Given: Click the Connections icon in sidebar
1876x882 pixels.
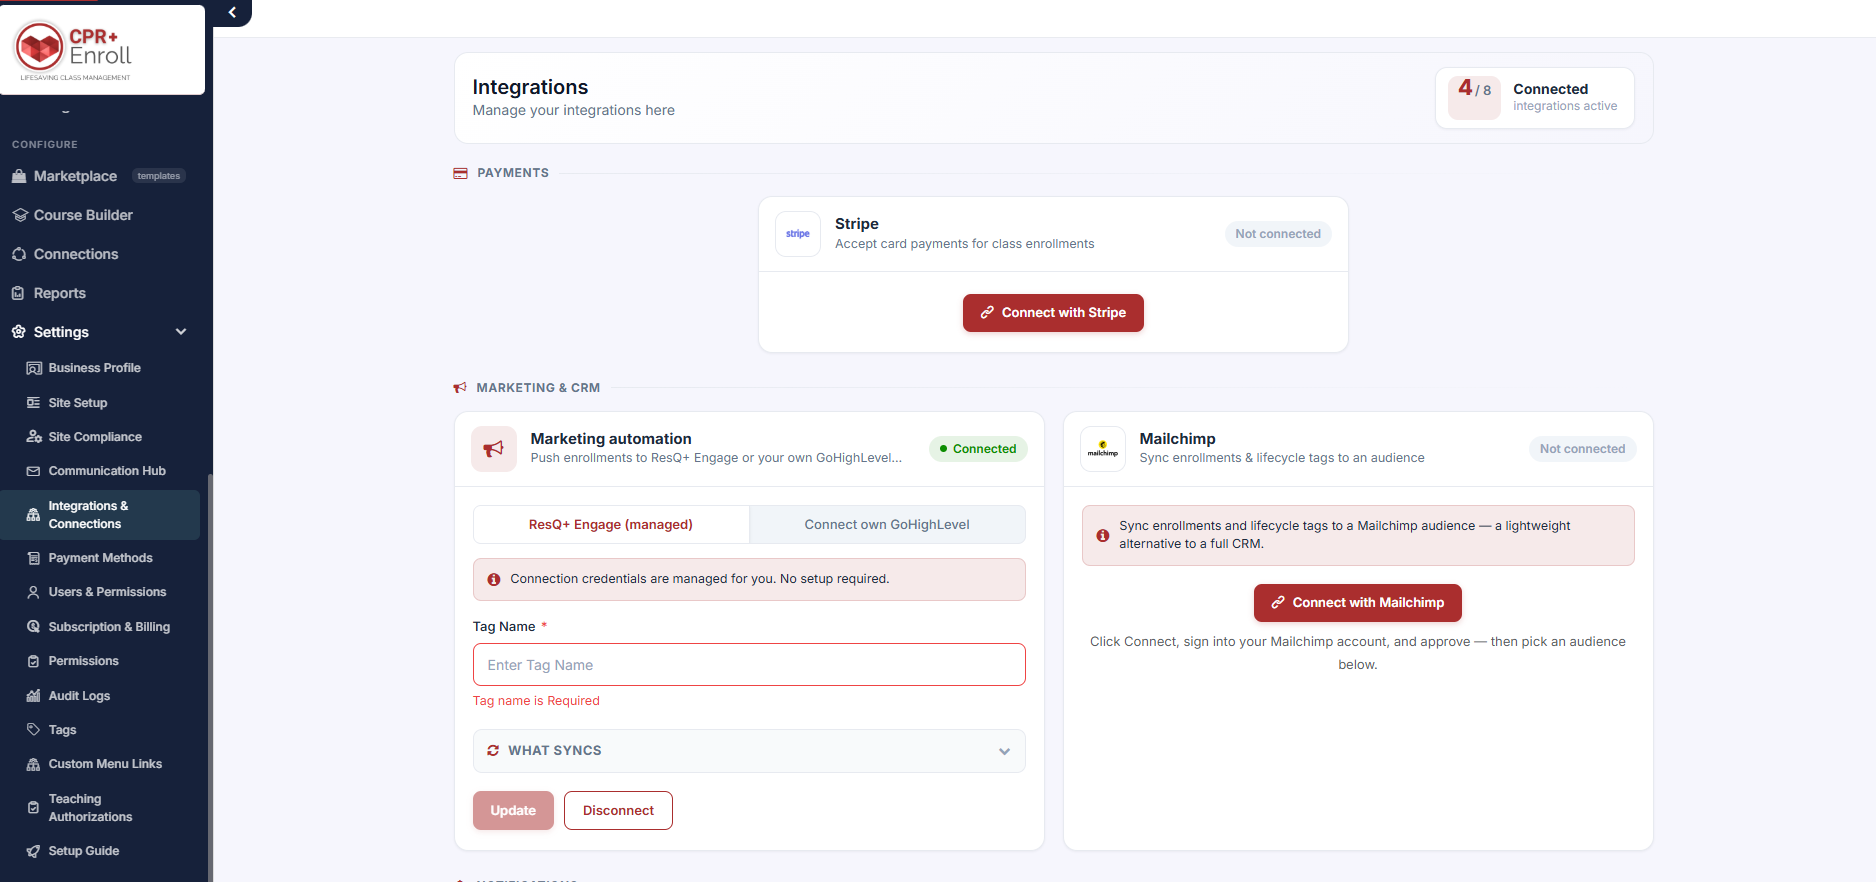Looking at the screenshot, I should pos(19,254).
